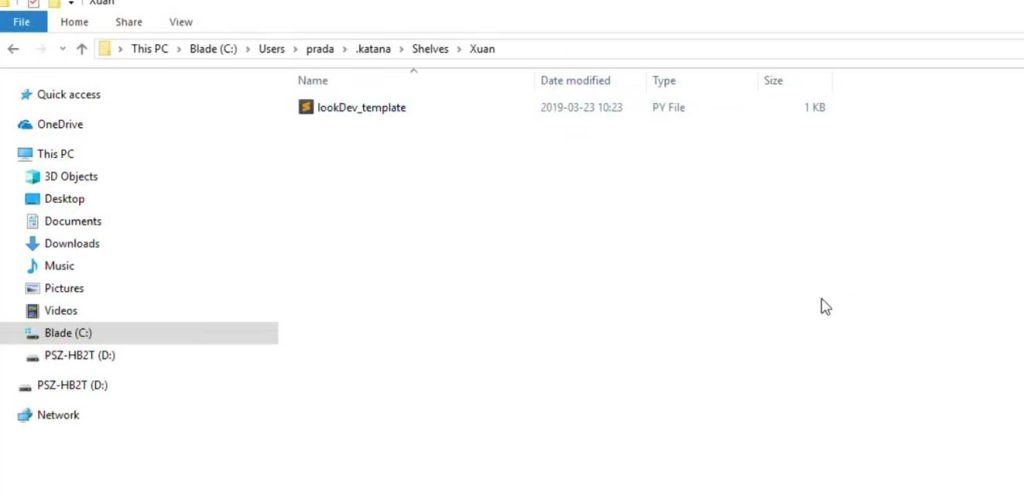Switch to the View ribbon tab
This screenshot has height=497, width=1024.
tap(181, 22)
